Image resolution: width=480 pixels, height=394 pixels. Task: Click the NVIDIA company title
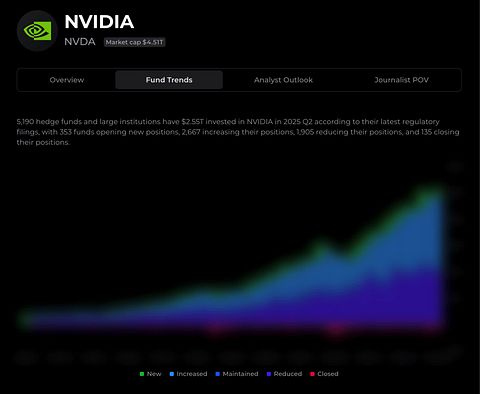[99, 22]
